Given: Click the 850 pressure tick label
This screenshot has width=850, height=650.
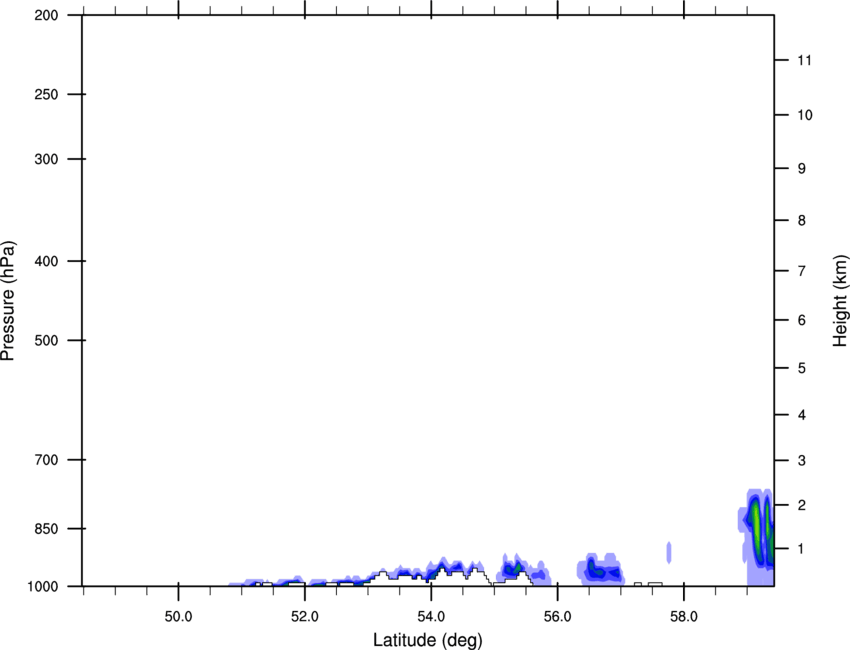Looking at the screenshot, I should point(46,528).
